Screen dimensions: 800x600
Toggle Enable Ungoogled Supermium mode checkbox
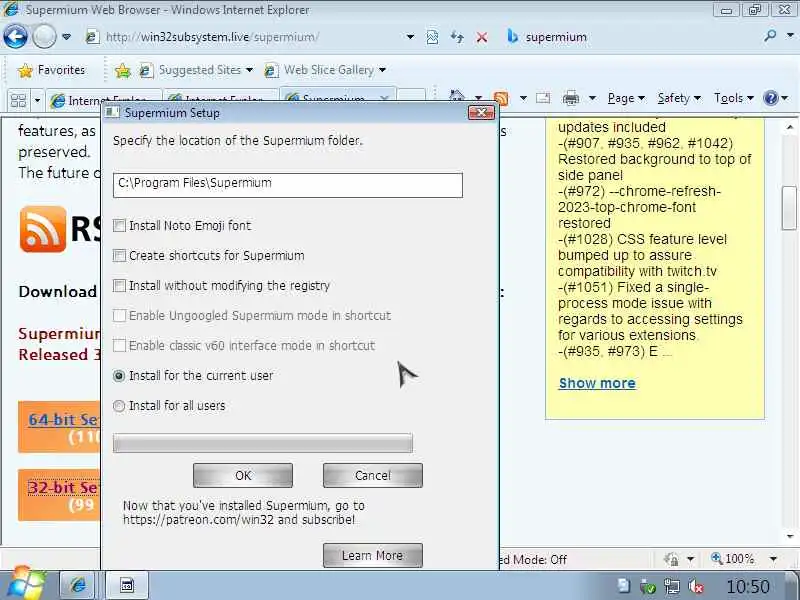(119, 316)
